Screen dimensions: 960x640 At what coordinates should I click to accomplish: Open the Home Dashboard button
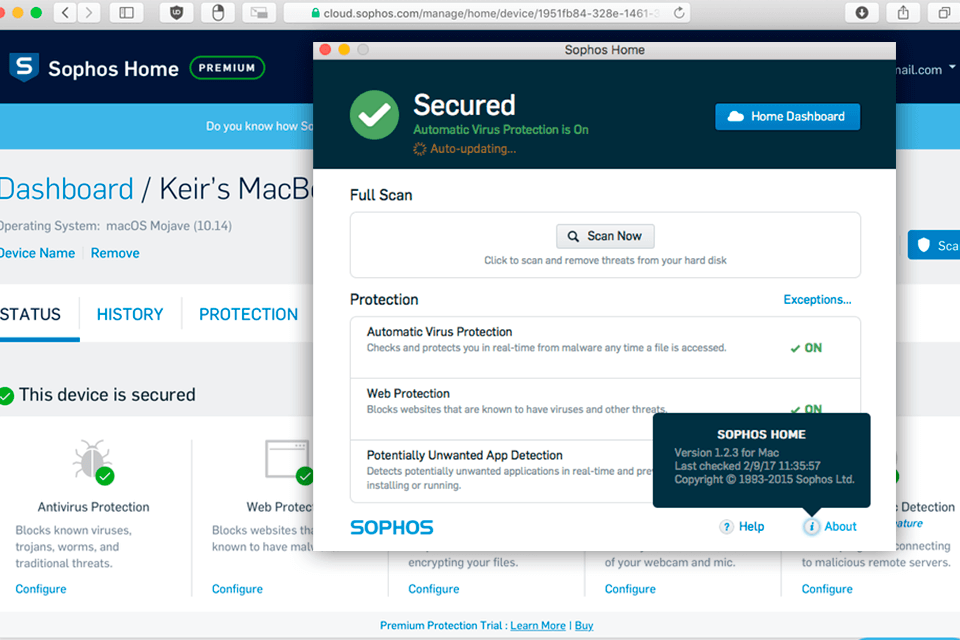pyautogui.click(x=787, y=116)
